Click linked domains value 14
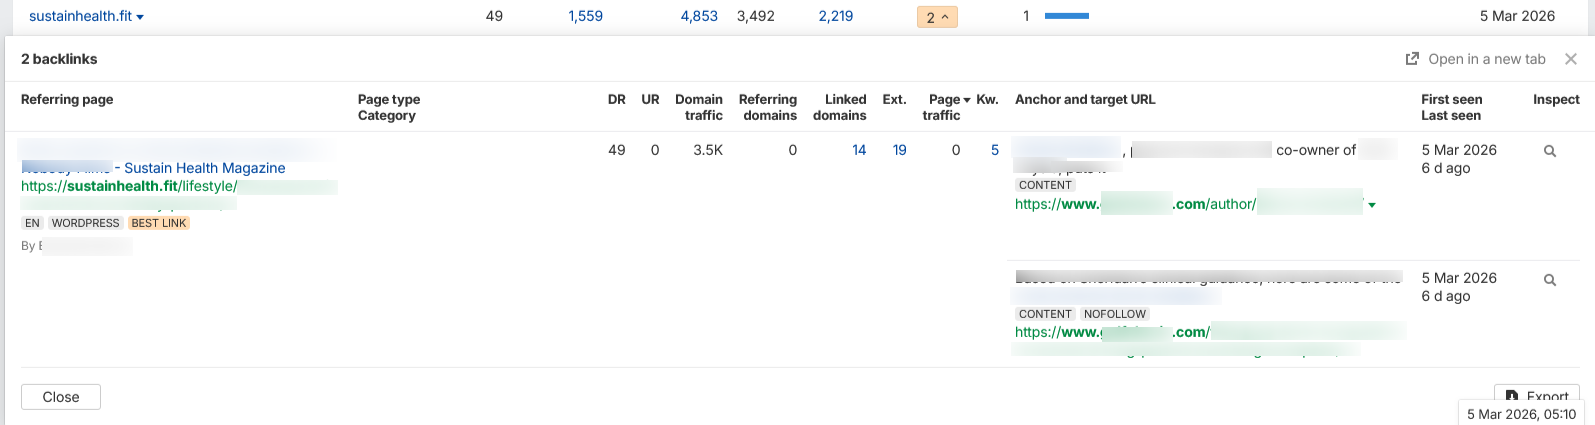The width and height of the screenshot is (1595, 425). 859,150
